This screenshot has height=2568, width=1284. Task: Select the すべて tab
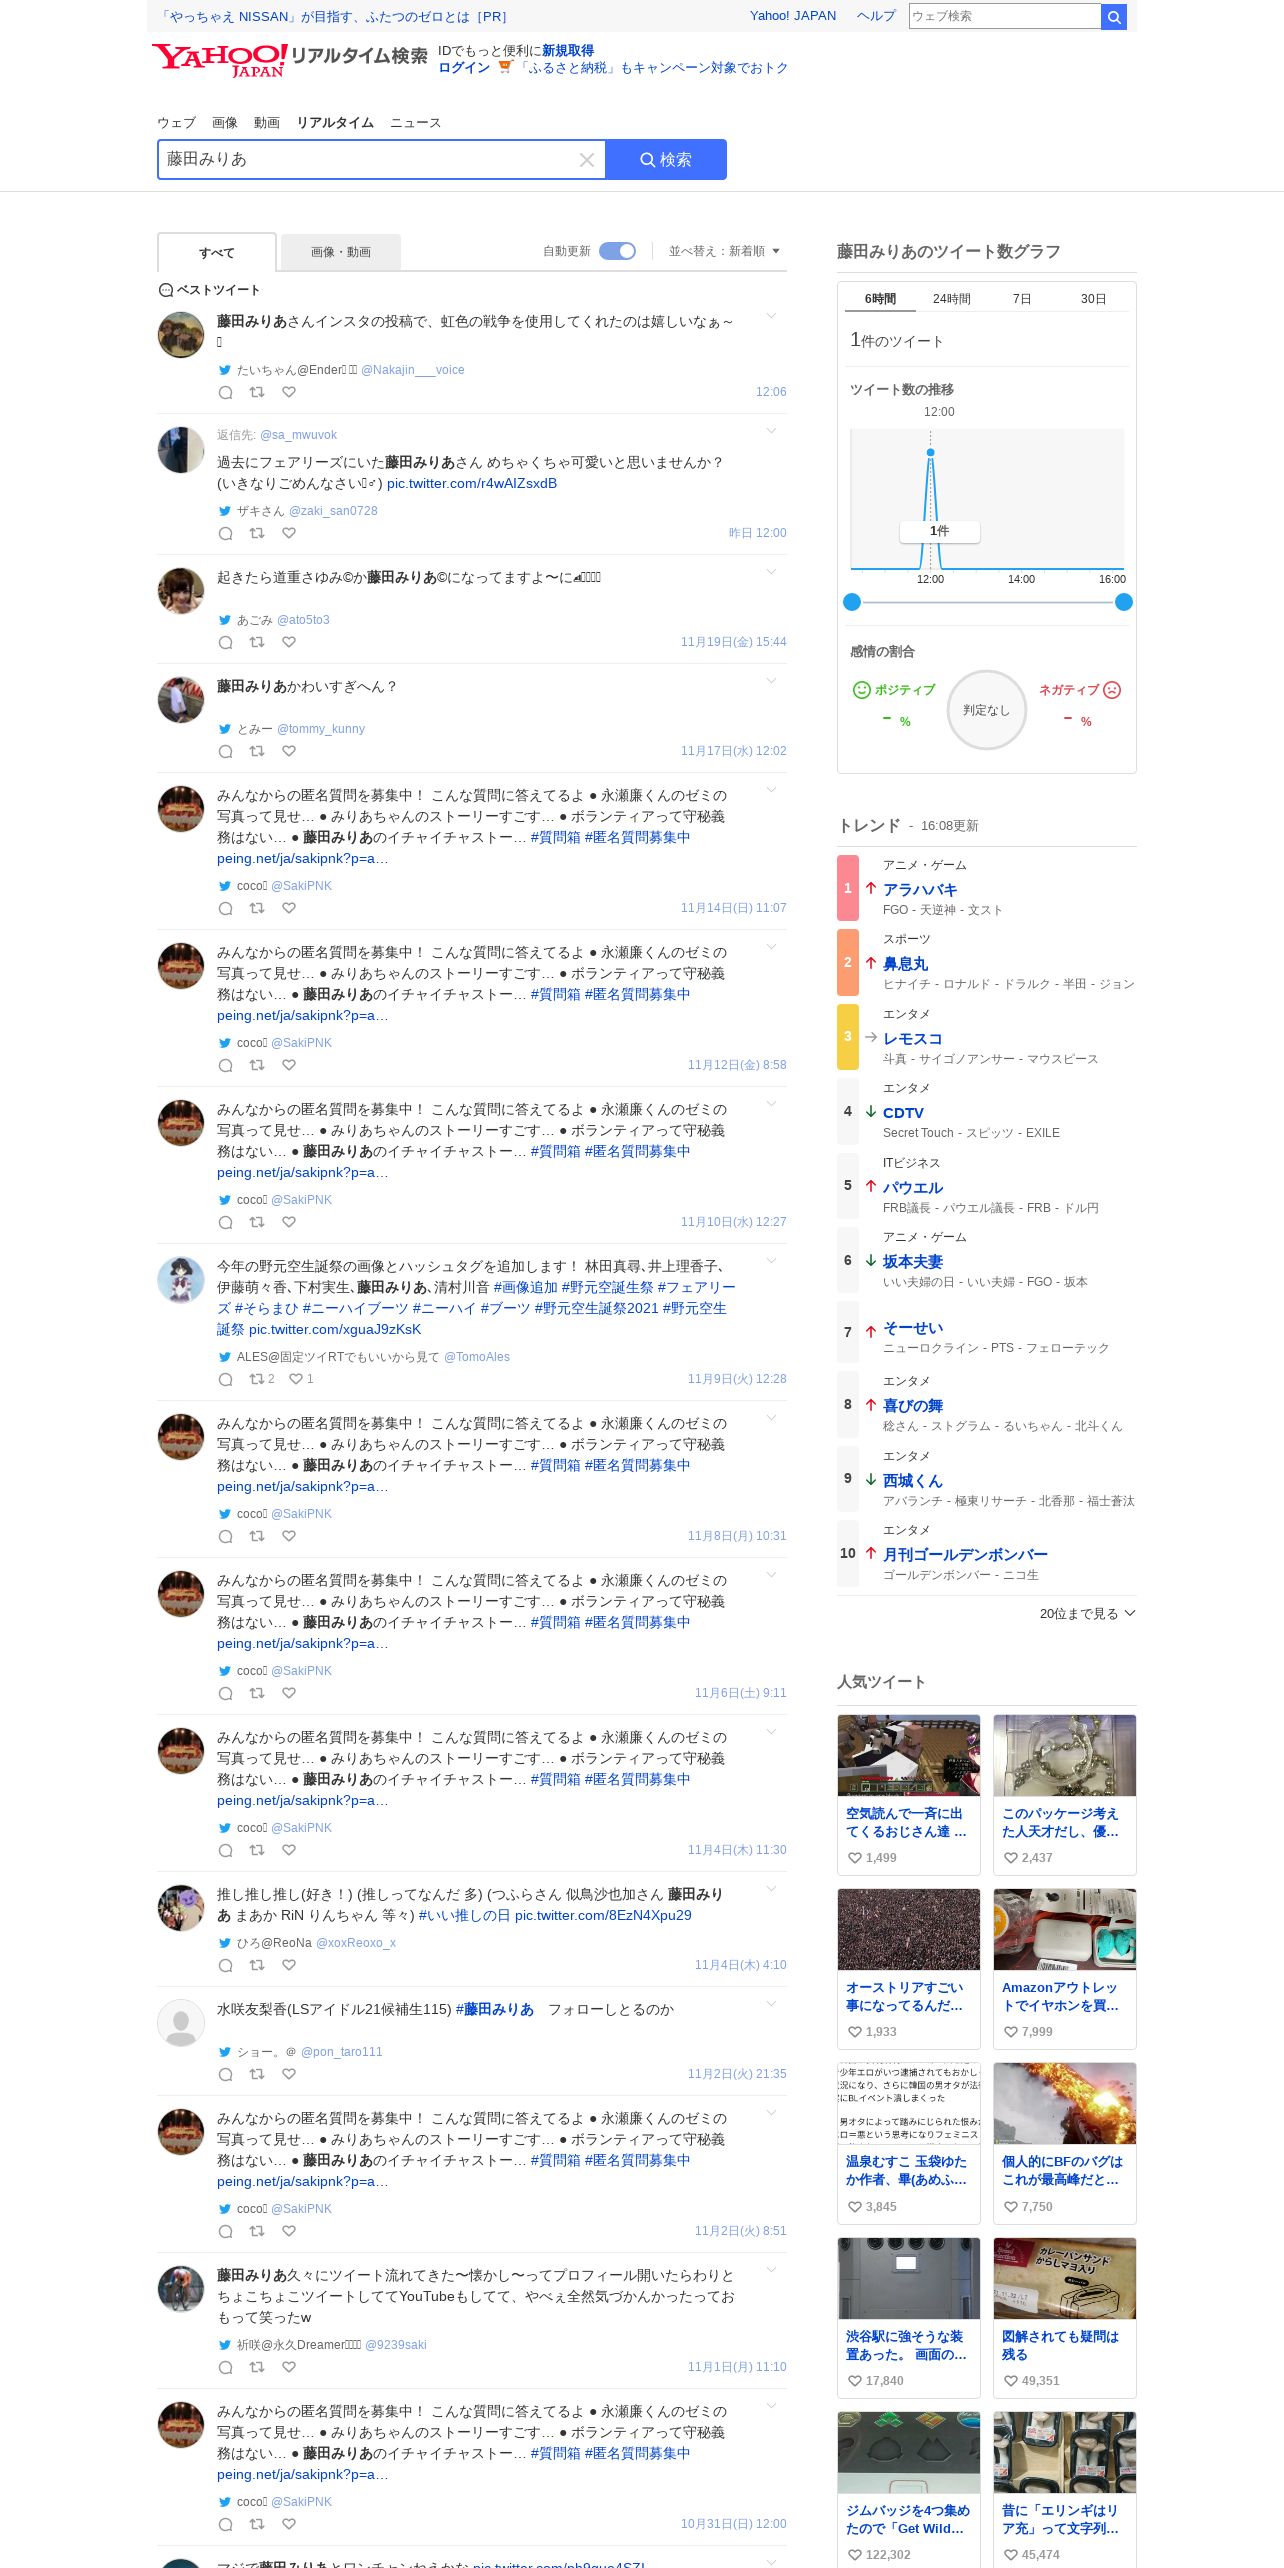click(x=217, y=252)
